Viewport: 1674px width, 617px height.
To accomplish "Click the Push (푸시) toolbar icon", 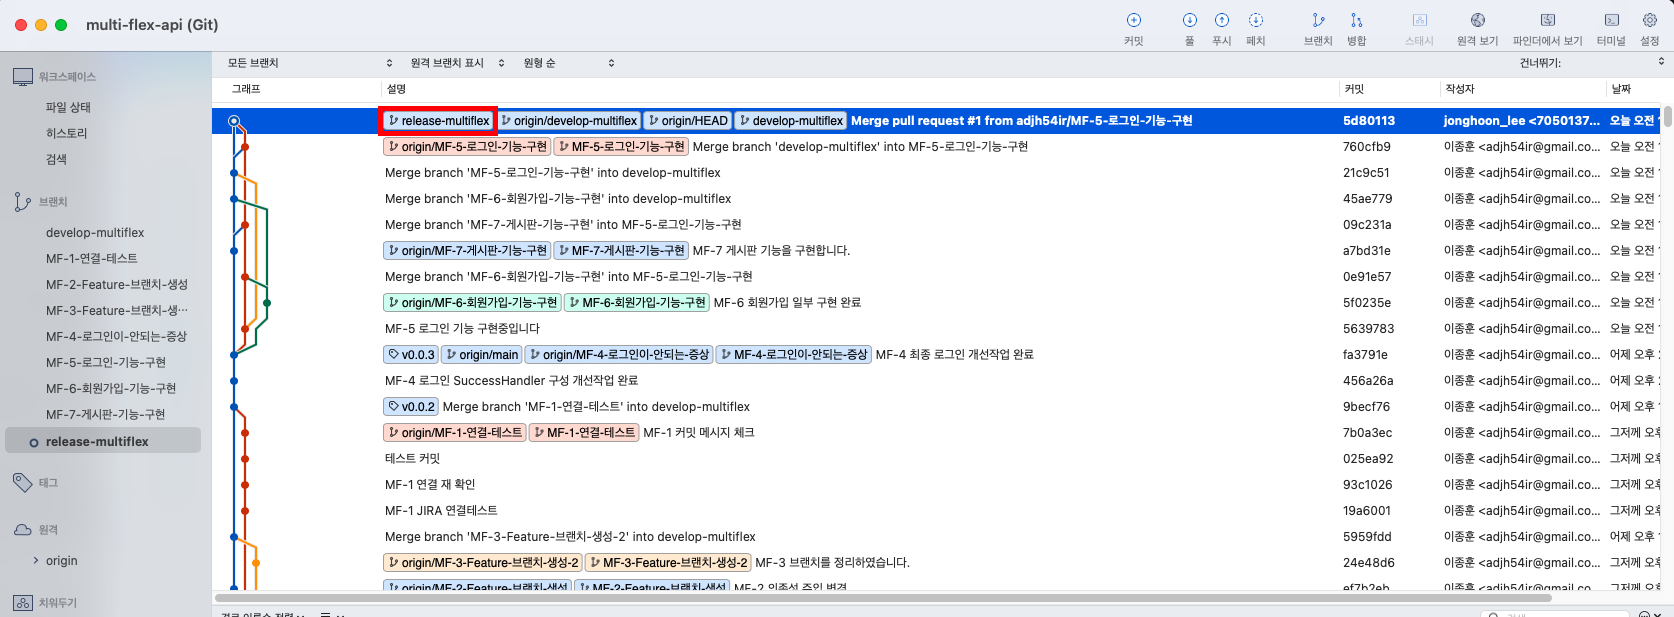I will click(x=1222, y=20).
